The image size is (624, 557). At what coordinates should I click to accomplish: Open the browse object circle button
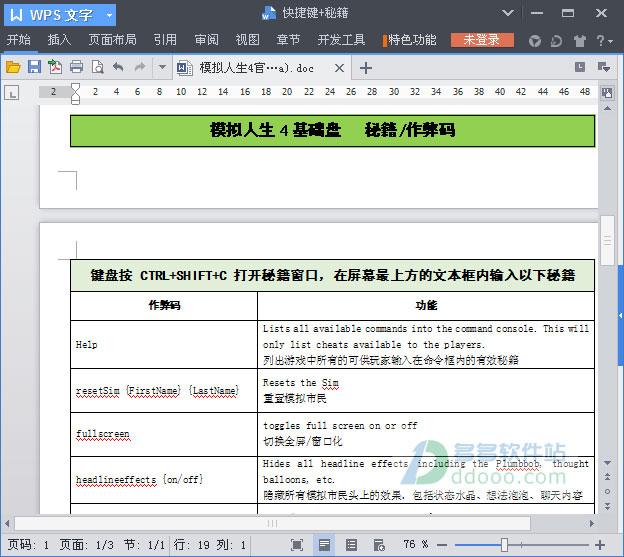coord(607,491)
